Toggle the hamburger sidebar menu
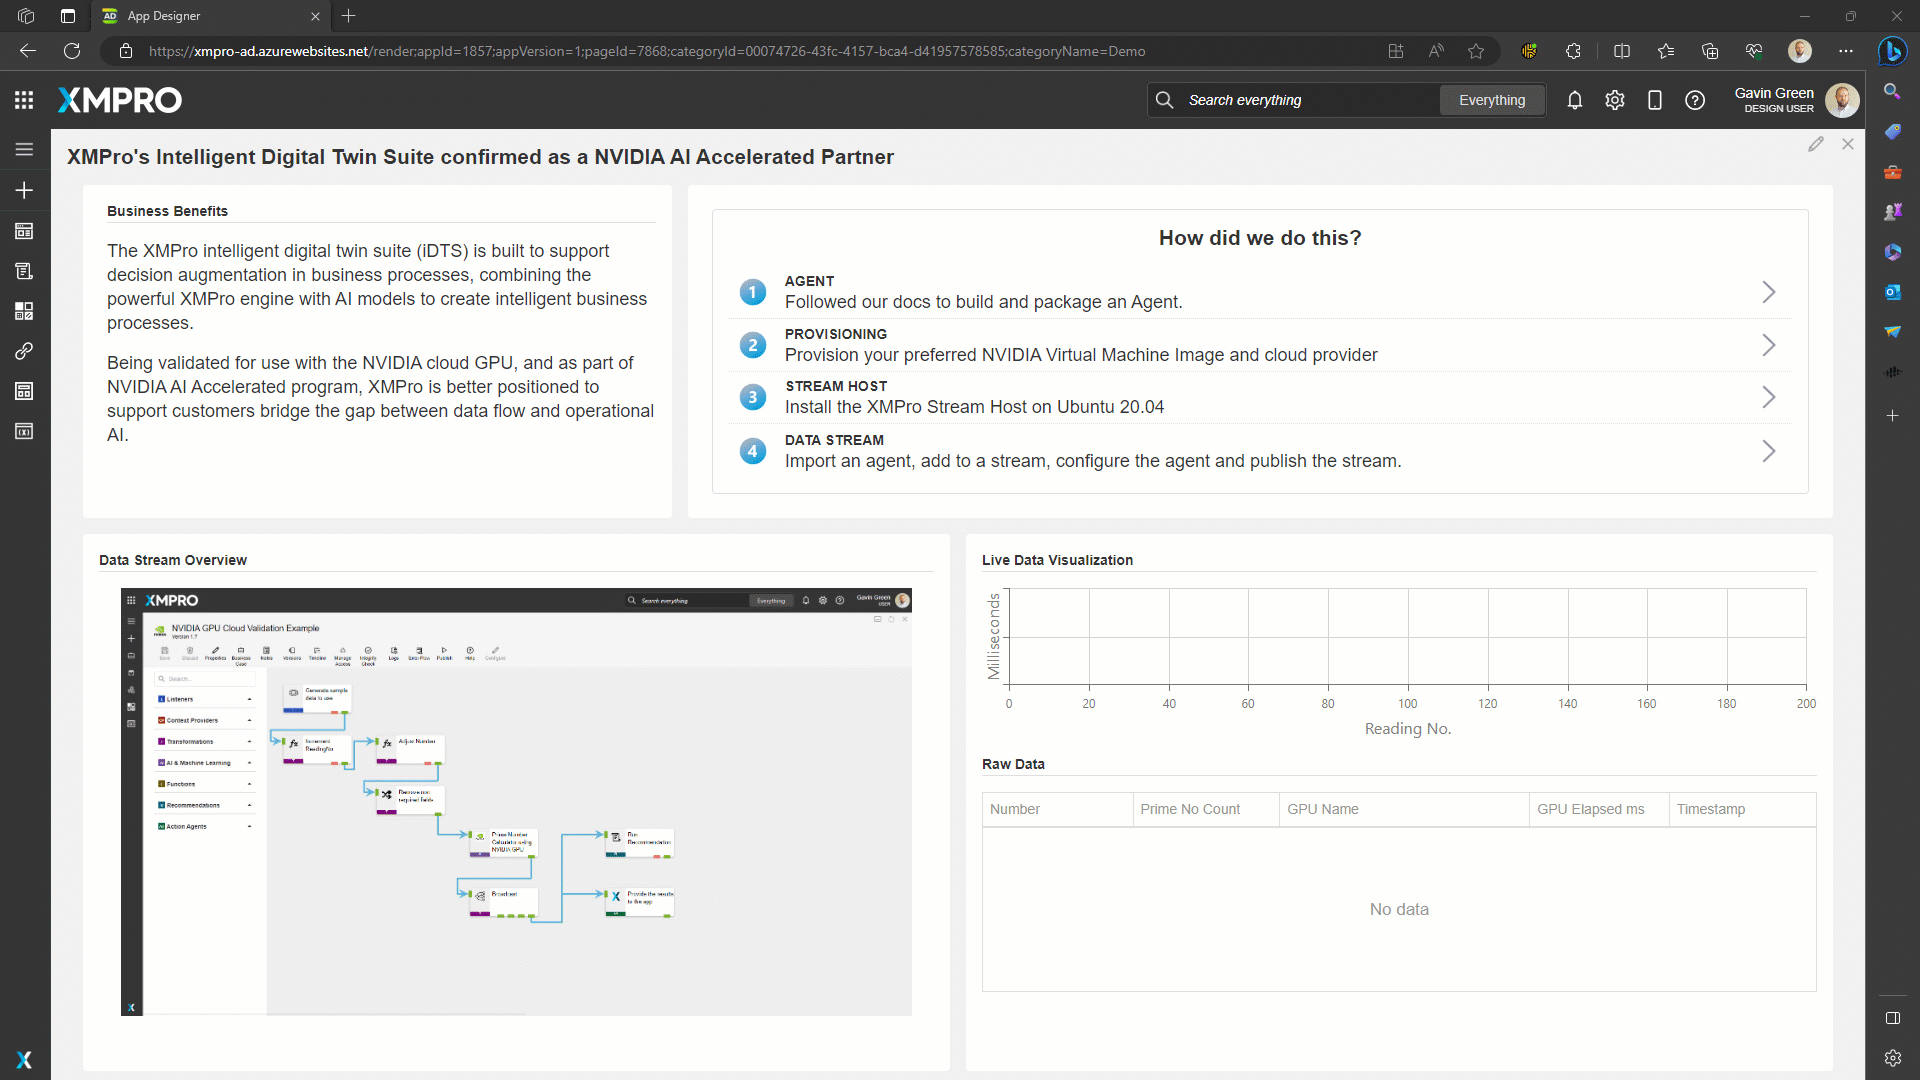 coord(24,149)
